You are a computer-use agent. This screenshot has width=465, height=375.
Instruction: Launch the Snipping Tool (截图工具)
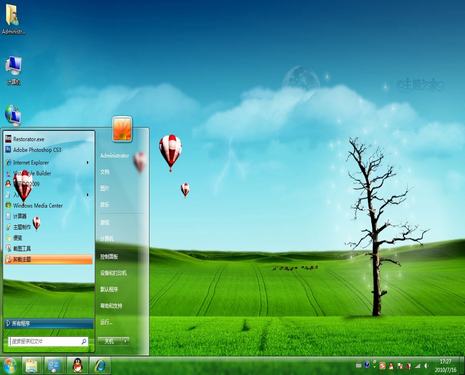coord(49,248)
